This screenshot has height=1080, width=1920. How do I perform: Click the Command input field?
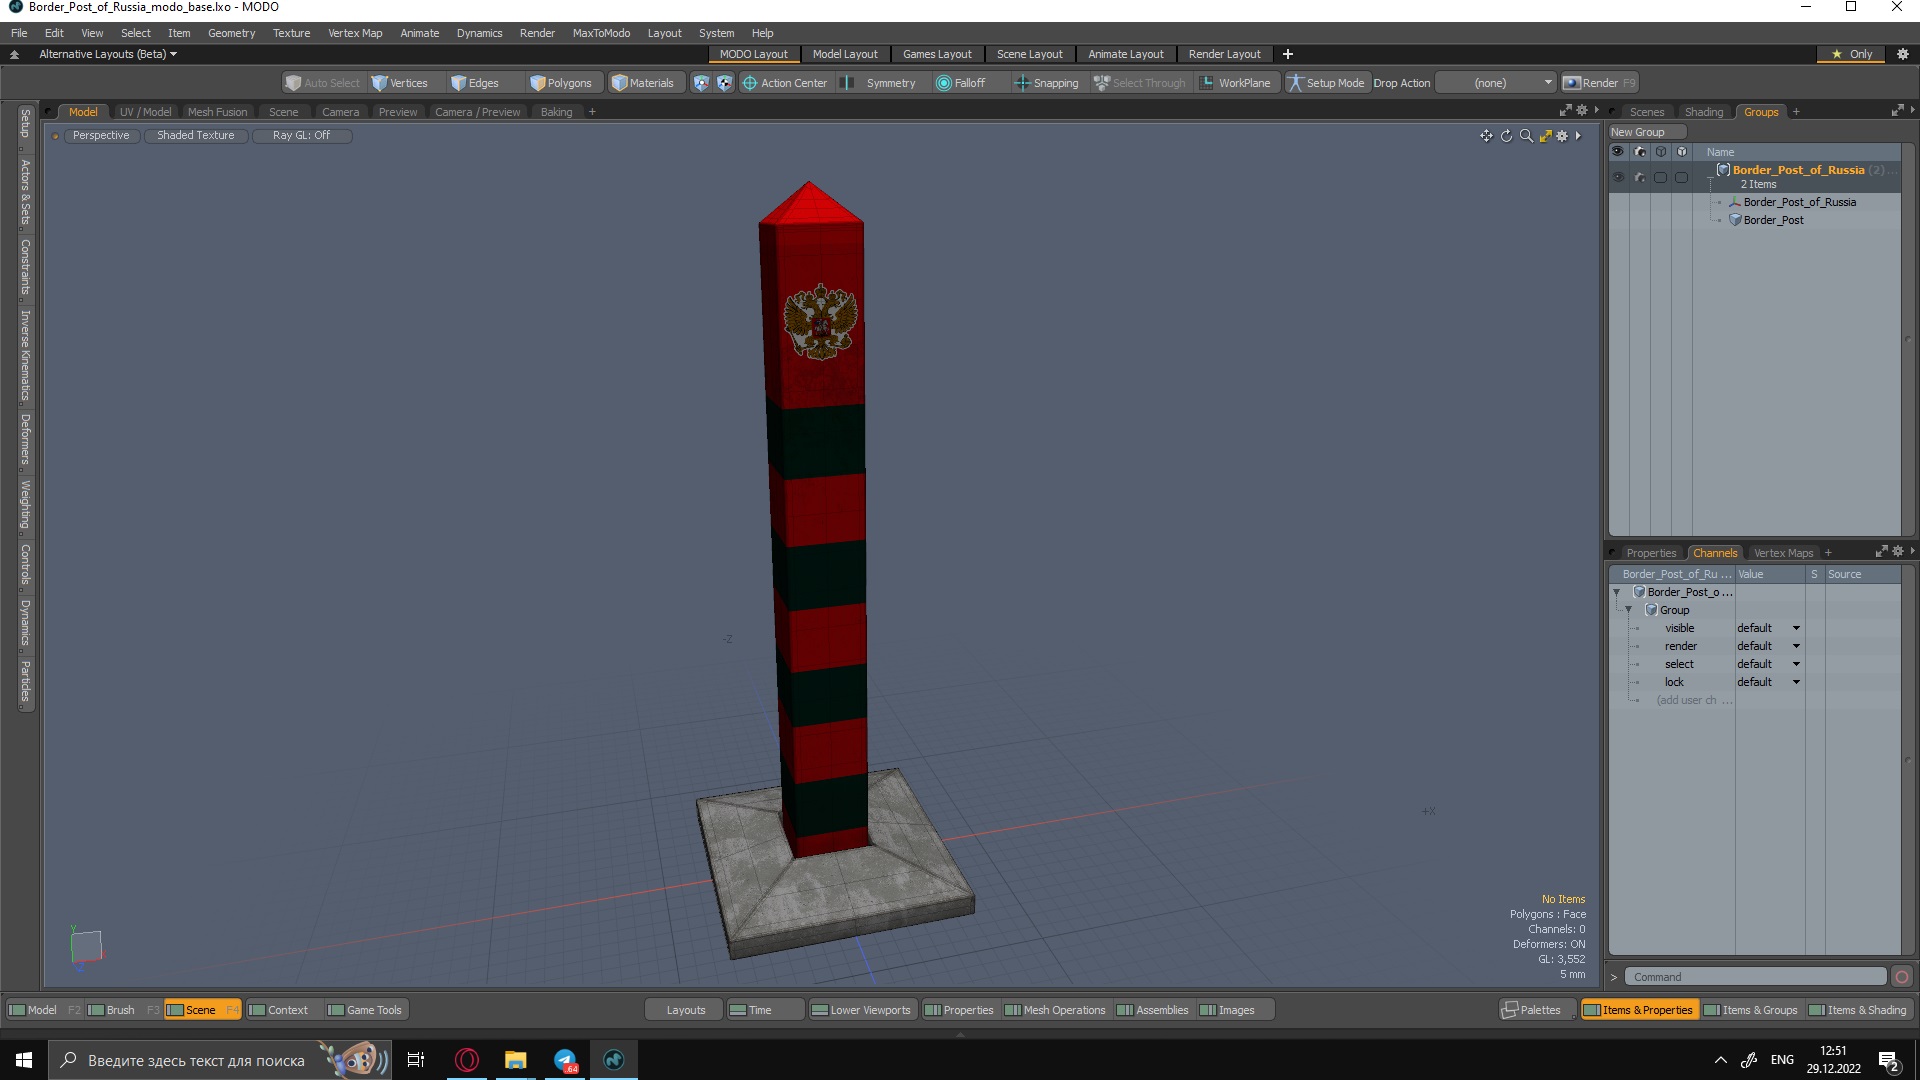coord(1755,977)
